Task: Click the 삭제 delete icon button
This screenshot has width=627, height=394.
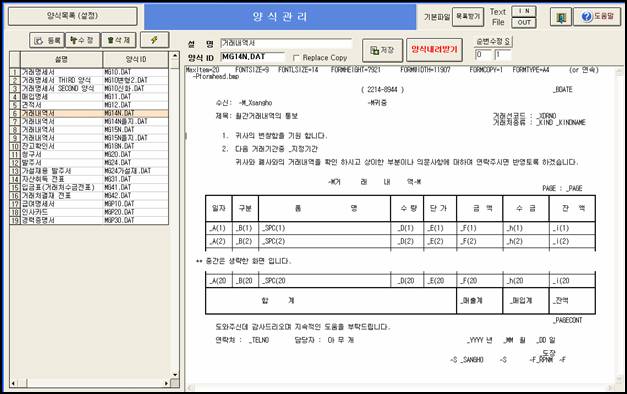Action: click(119, 40)
